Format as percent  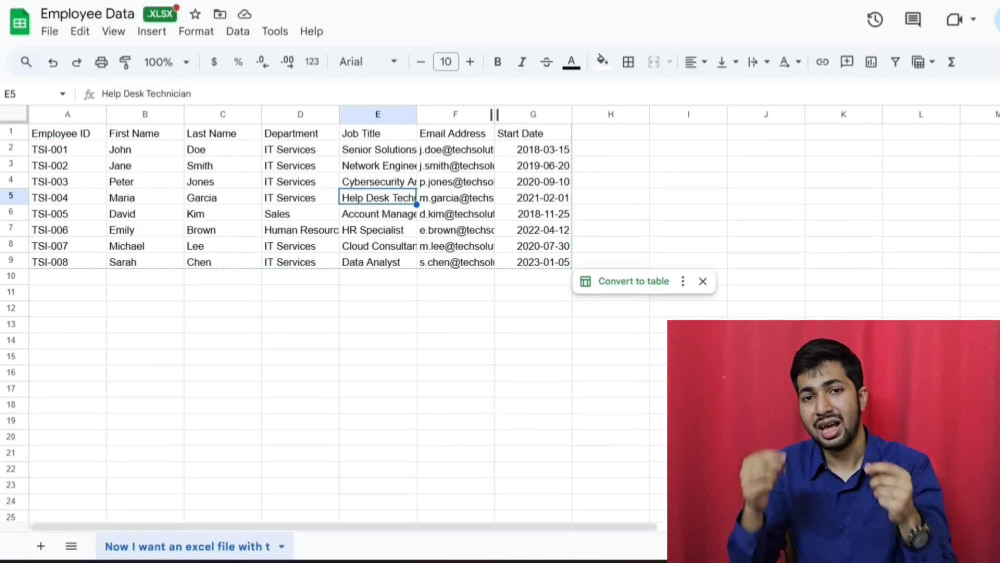(x=238, y=62)
